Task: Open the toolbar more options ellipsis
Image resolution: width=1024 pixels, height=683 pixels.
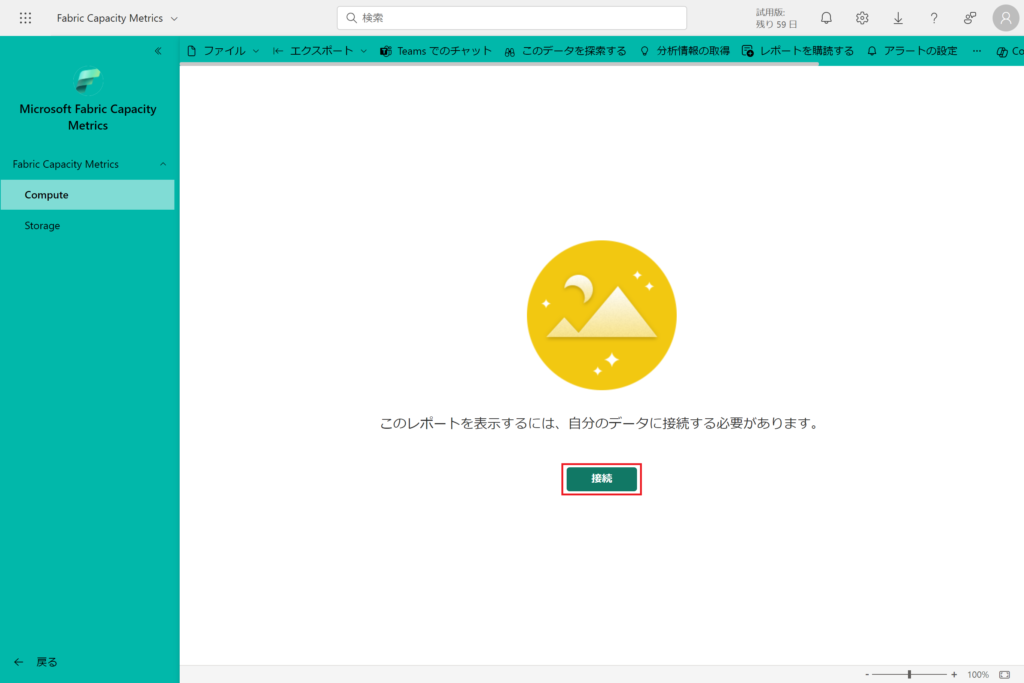Action: pos(976,51)
